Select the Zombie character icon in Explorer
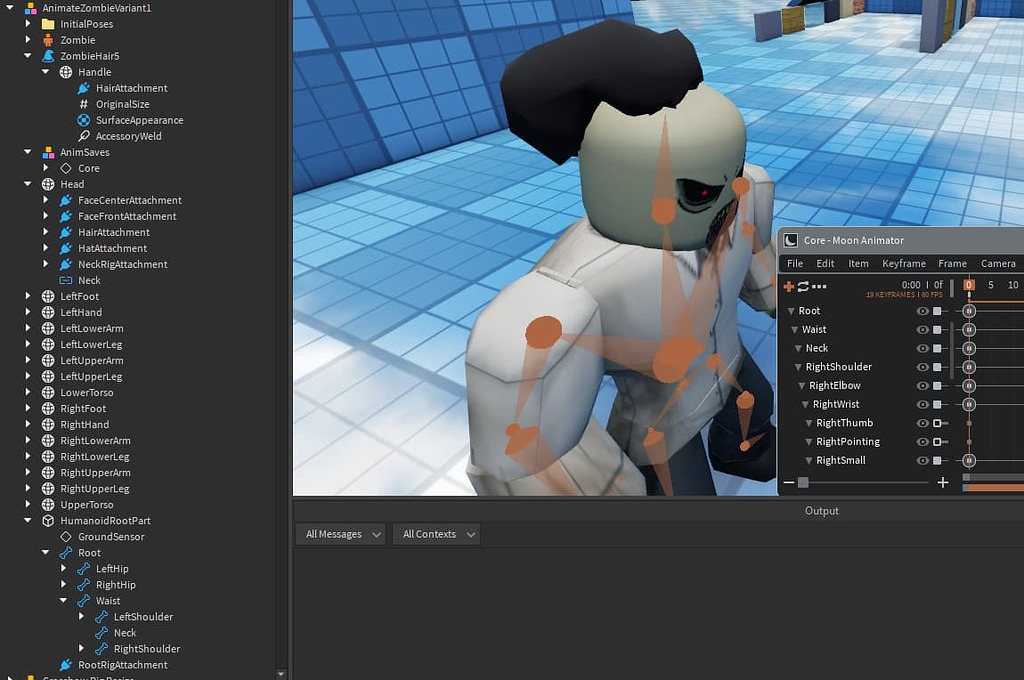The height and width of the screenshot is (680, 1024). pos(48,40)
